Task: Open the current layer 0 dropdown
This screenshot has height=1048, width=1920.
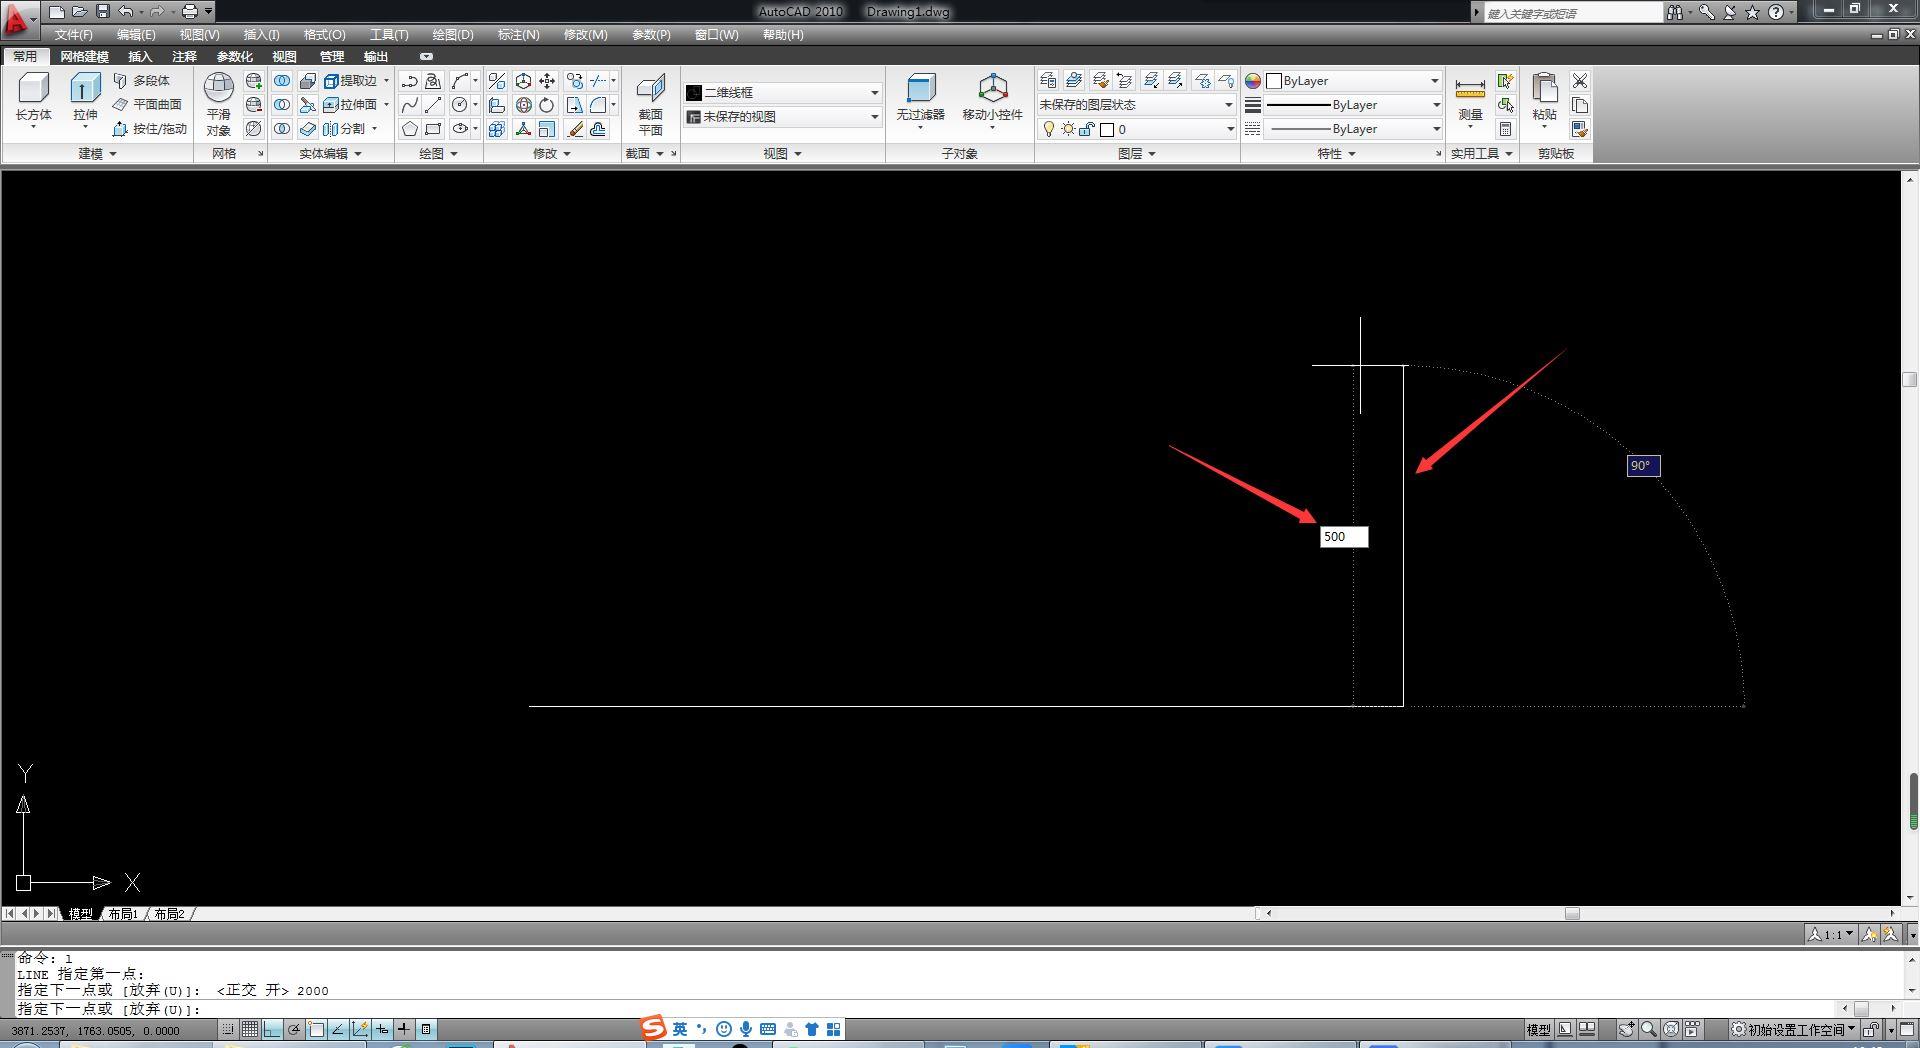Action: (x=1137, y=129)
